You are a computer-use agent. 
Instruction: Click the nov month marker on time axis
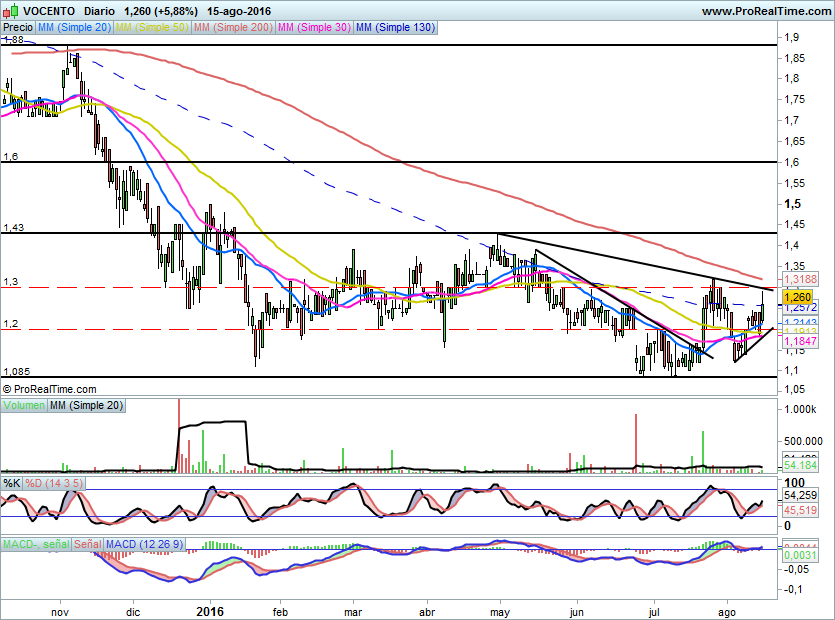(x=60, y=613)
